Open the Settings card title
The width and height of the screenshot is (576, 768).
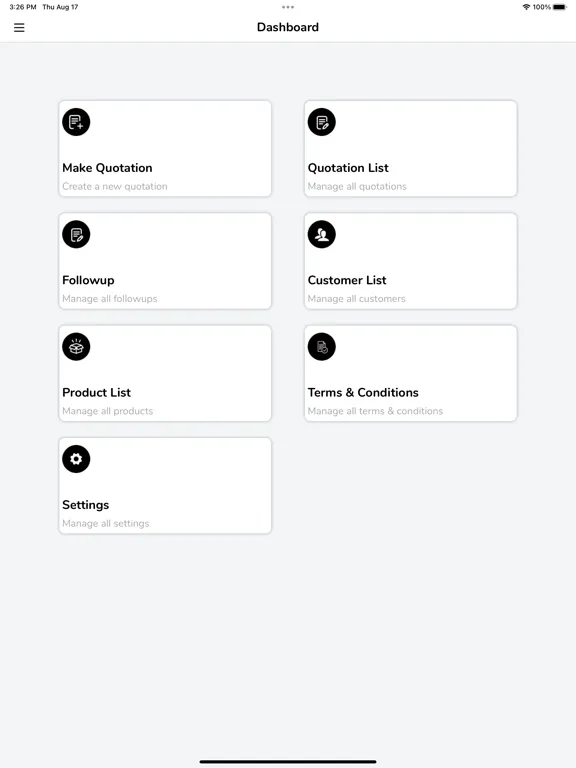[x=86, y=505]
